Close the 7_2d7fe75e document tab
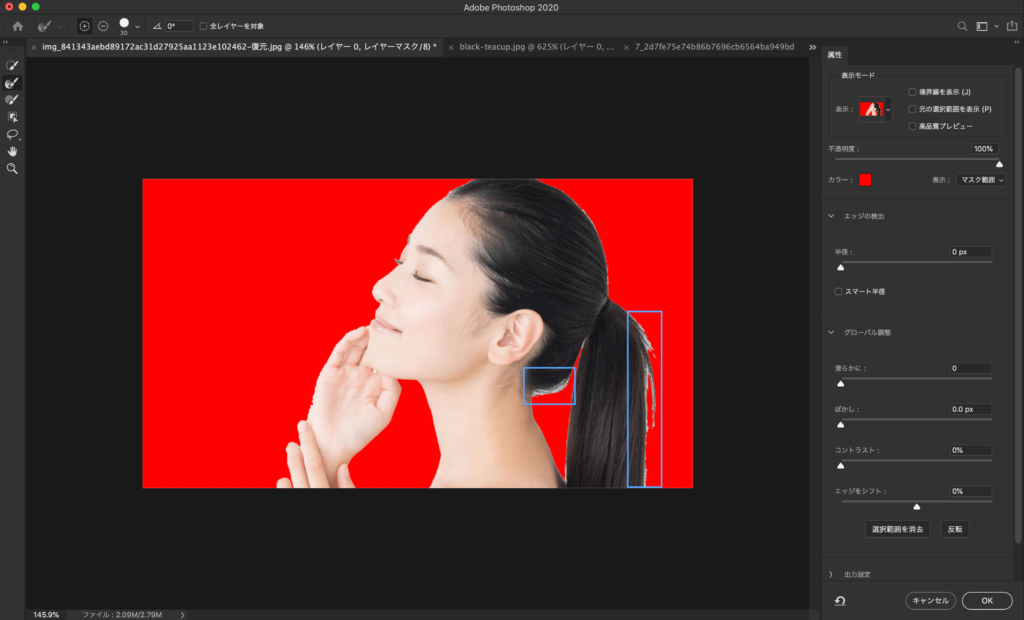 click(x=626, y=47)
